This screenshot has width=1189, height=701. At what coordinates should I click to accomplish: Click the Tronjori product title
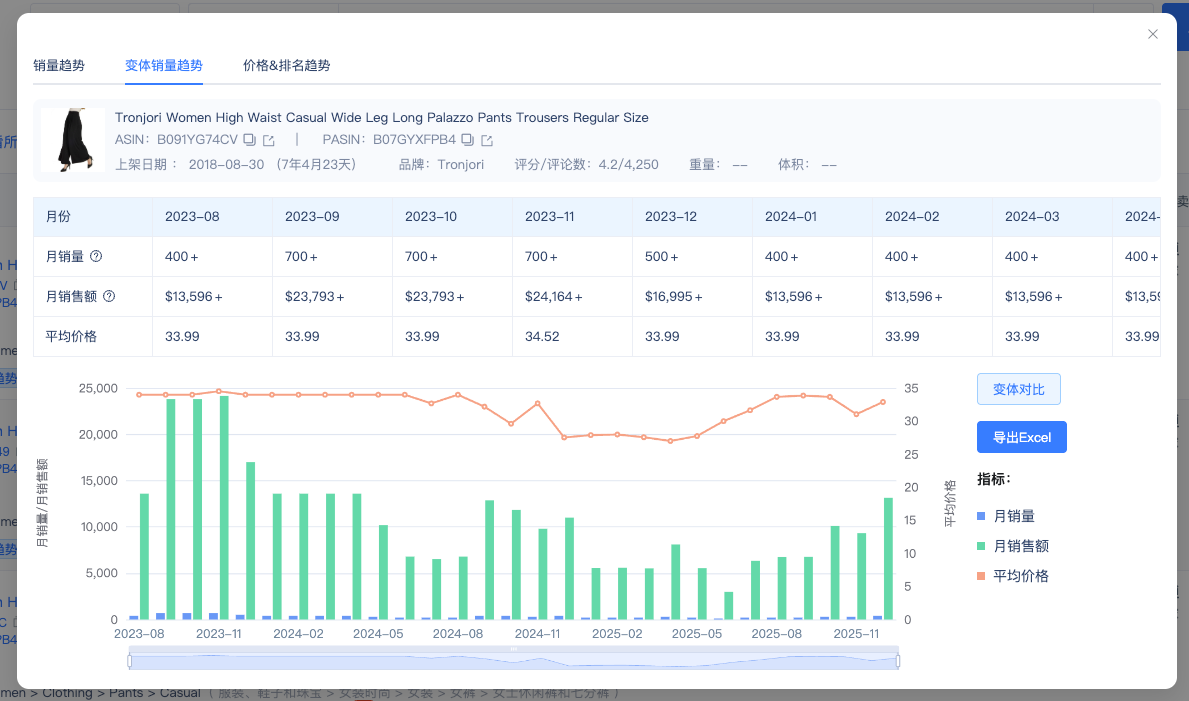coord(381,118)
